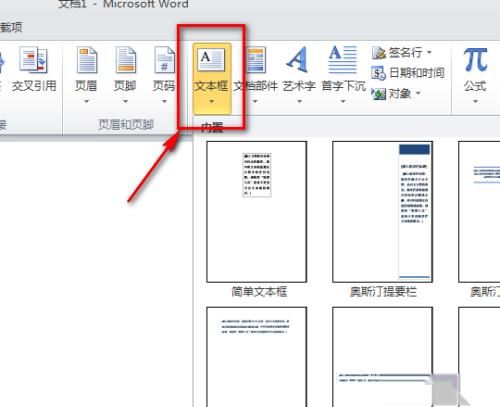
Task: Click the 首字下沉 drop cap icon
Action: click(343, 60)
